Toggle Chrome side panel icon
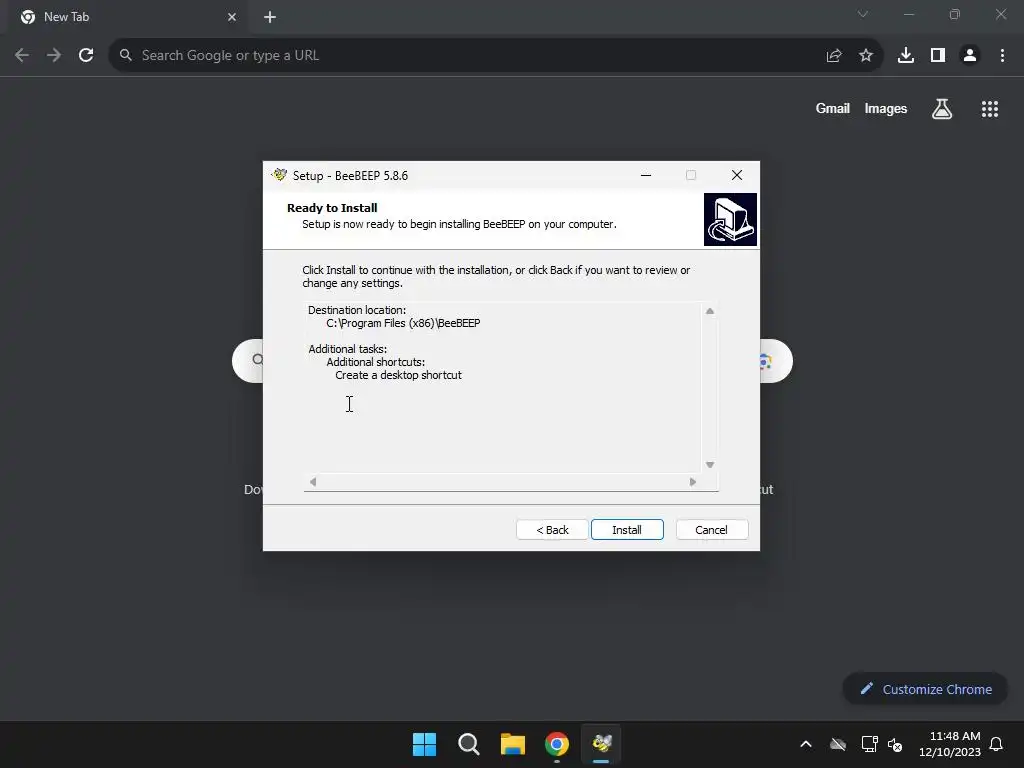Image resolution: width=1024 pixels, height=768 pixels. pyautogui.click(x=938, y=56)
